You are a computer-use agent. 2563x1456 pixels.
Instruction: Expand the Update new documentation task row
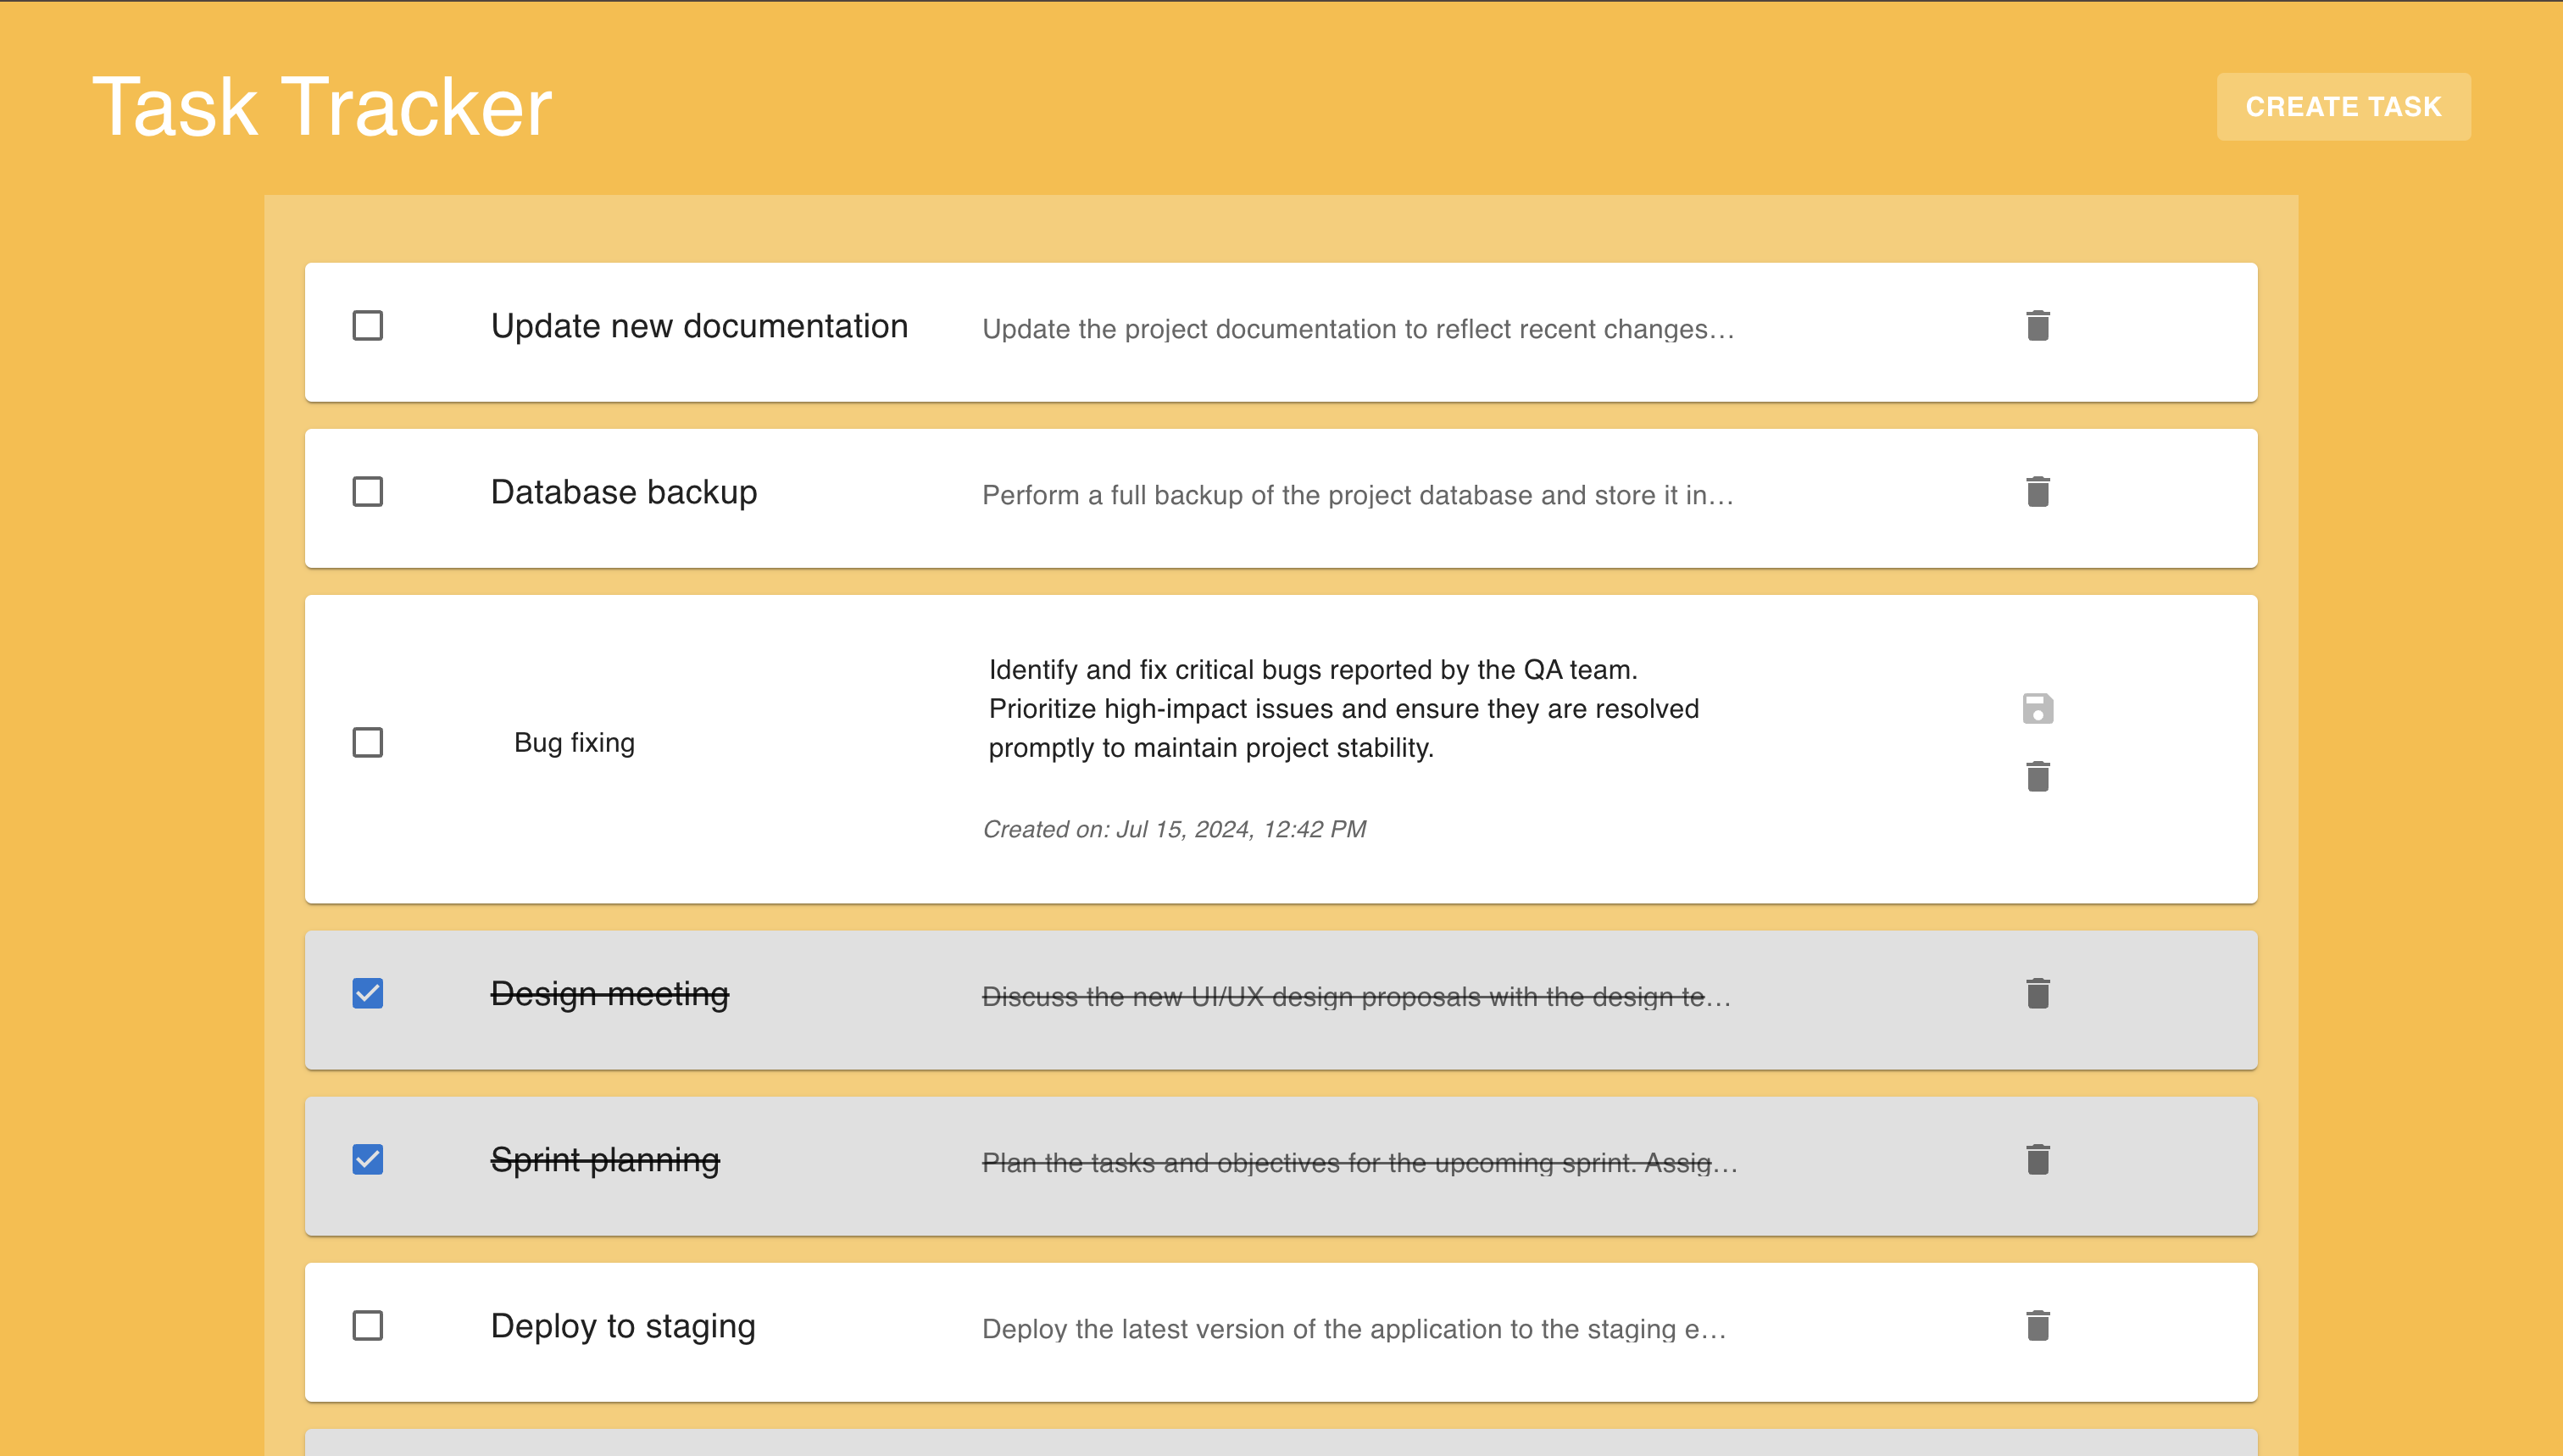click(x=1281, y=333)
